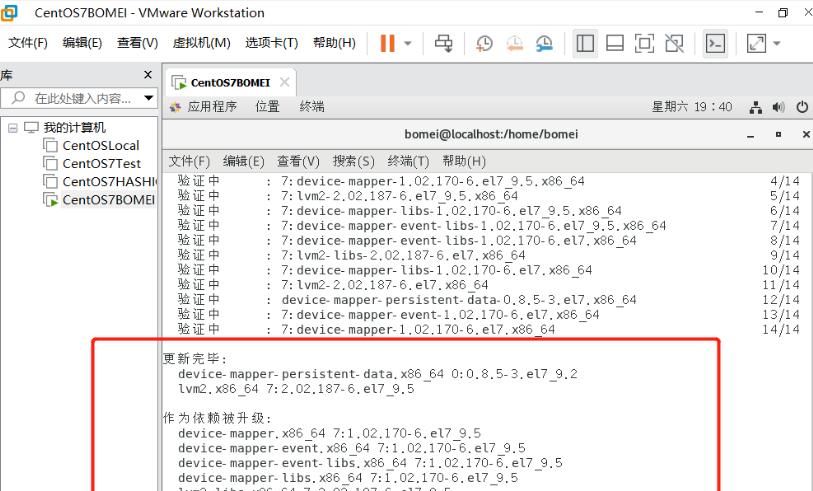Viewport: 813px width, 491px height.
Task: Minimize the terminal window
Action: click(x=750, y=135)
